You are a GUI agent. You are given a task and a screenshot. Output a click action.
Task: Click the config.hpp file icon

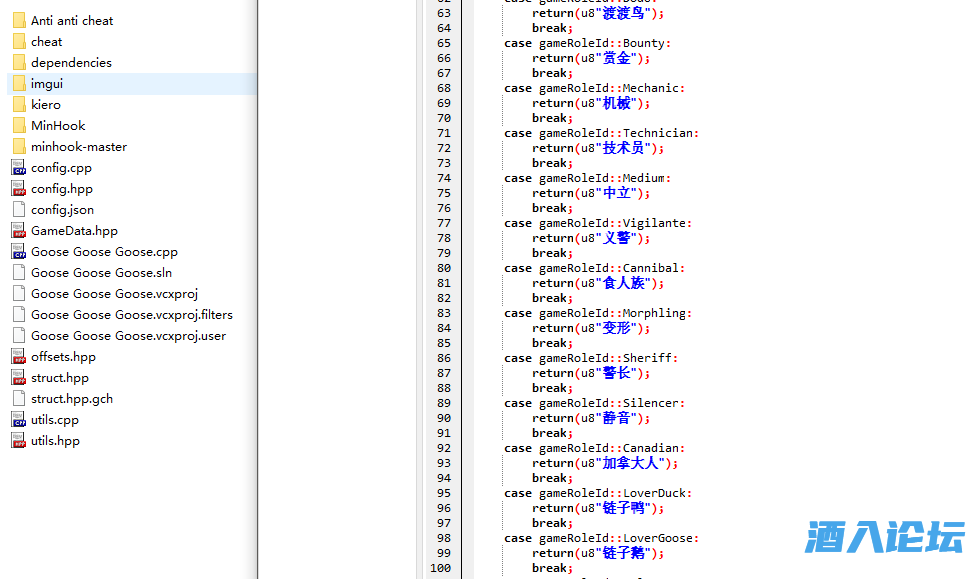[x=19, y=189]
